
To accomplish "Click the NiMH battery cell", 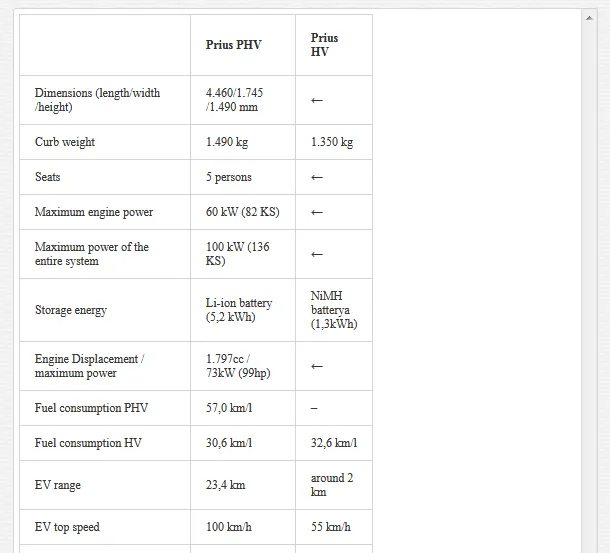I will point(334,310).
